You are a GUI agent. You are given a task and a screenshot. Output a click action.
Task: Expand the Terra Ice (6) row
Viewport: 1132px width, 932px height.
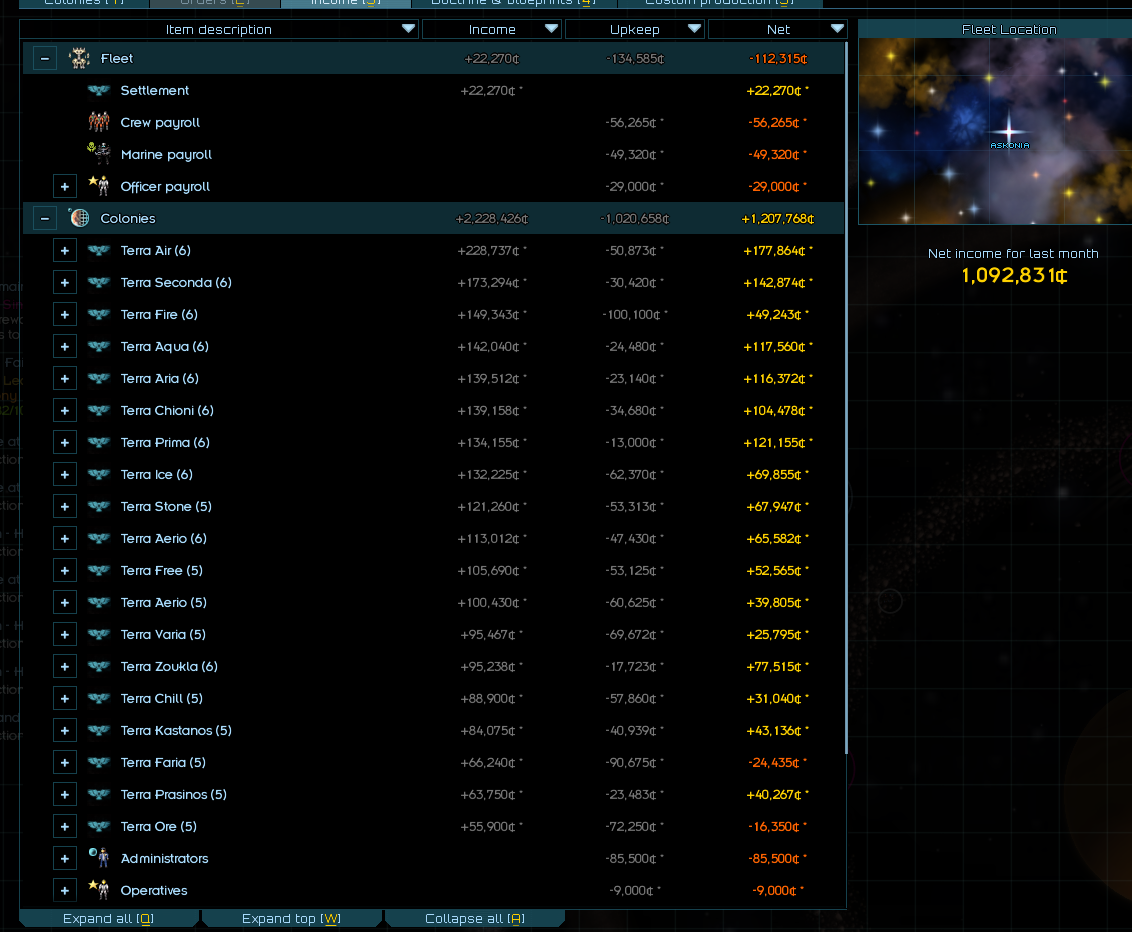point(65,474)
